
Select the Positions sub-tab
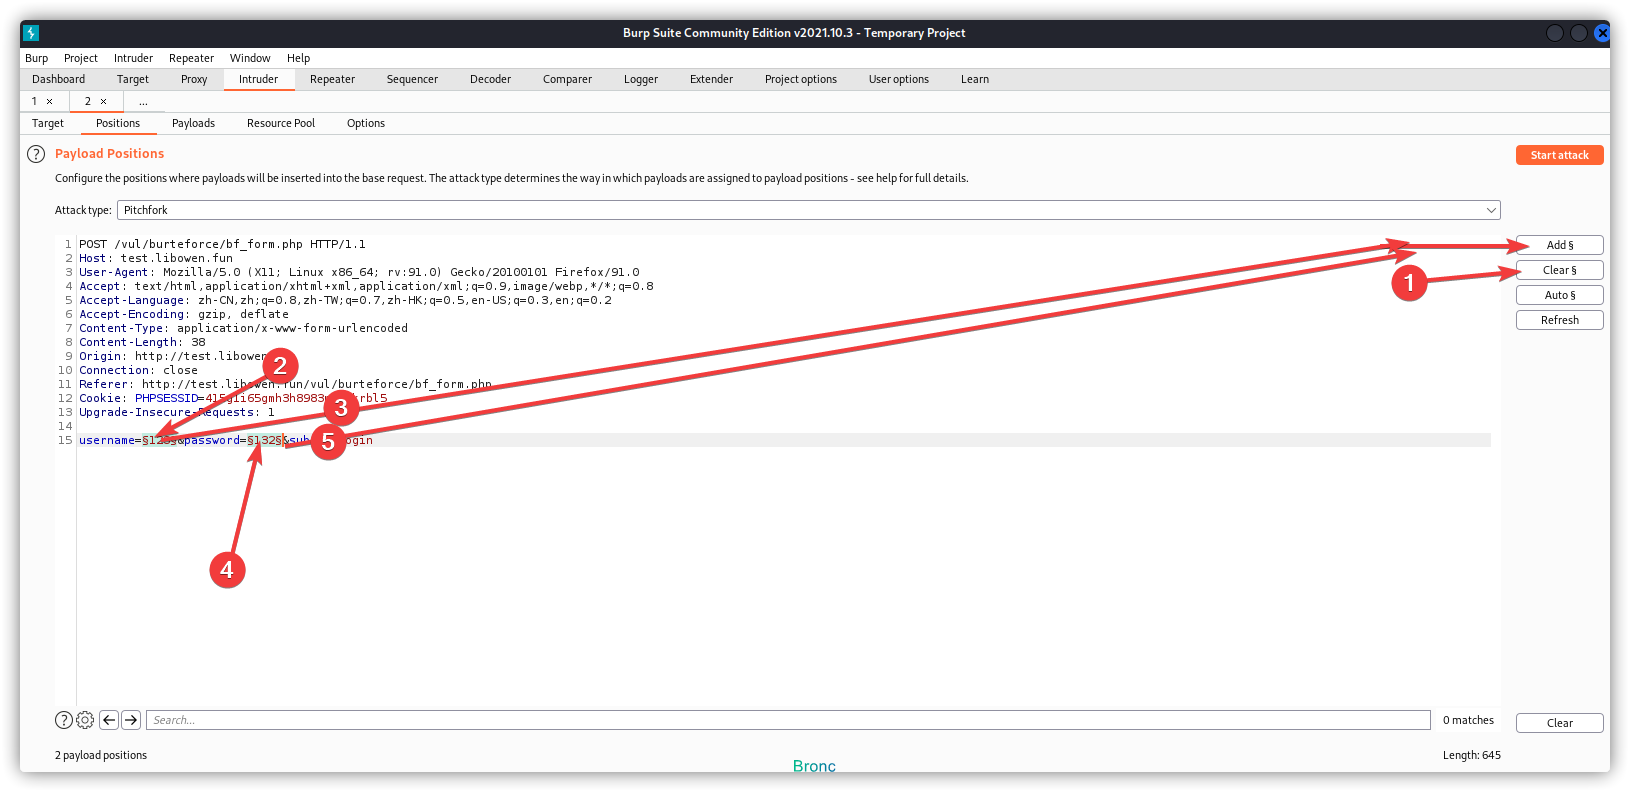point(118,123)
